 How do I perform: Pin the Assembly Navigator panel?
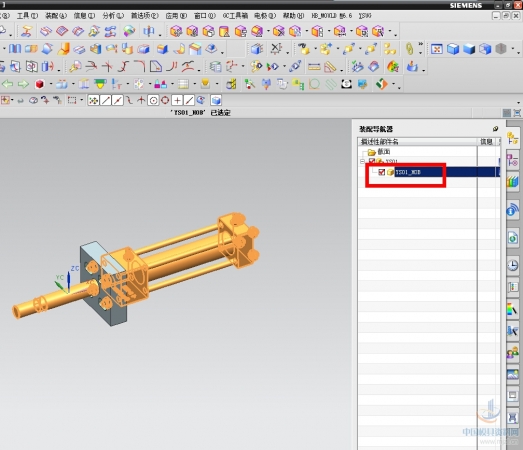coord(495,129)
